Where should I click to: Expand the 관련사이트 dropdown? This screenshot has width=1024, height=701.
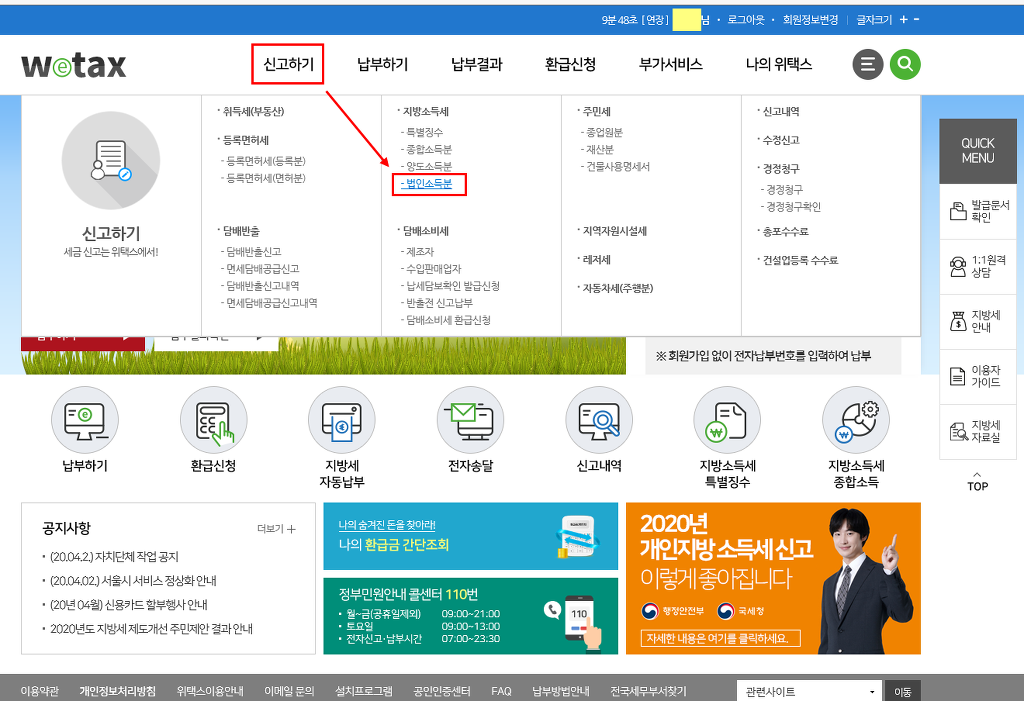click(x=808, y=691)
